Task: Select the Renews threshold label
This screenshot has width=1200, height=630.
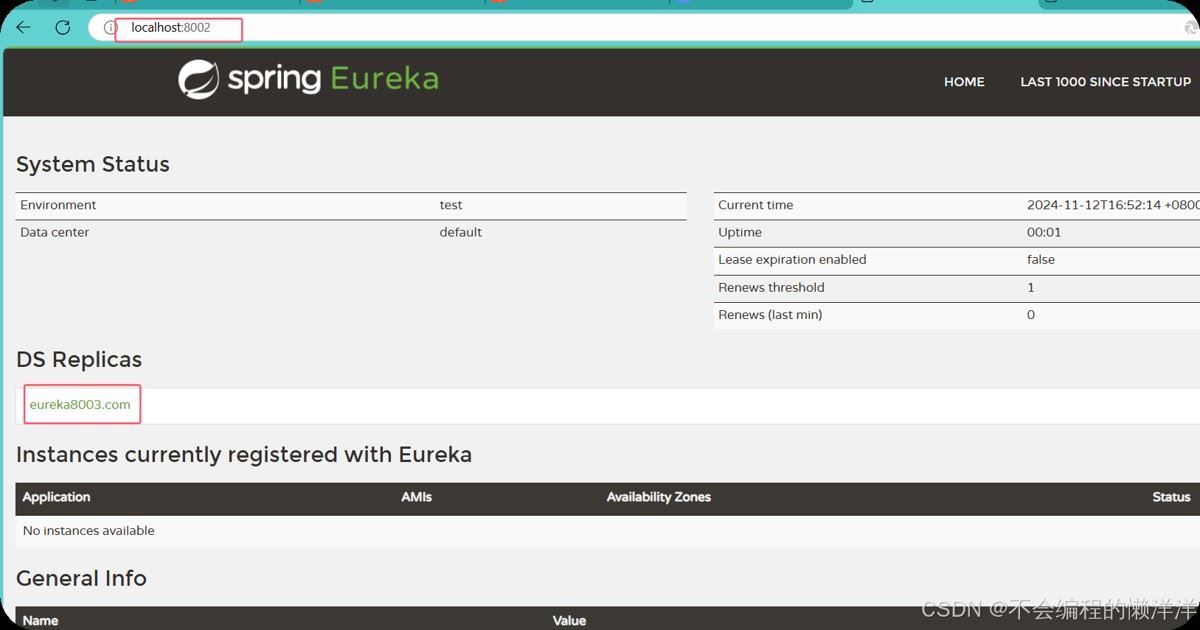Action: [771, 287]
